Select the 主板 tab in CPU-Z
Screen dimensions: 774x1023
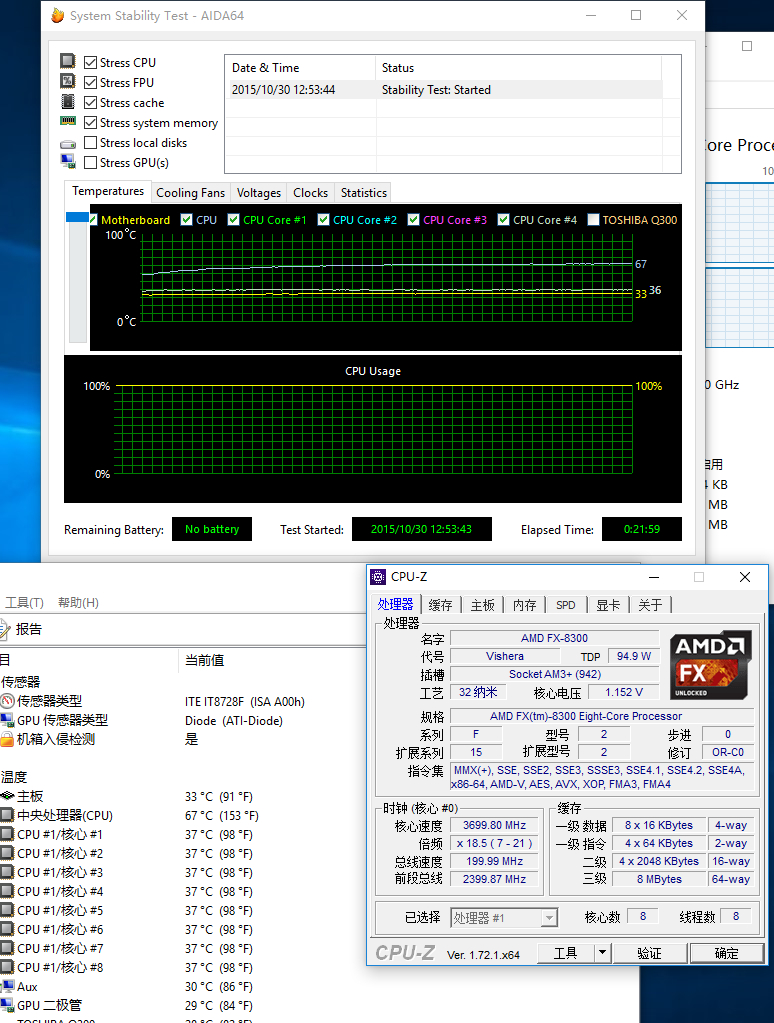[x=483, y=605]
